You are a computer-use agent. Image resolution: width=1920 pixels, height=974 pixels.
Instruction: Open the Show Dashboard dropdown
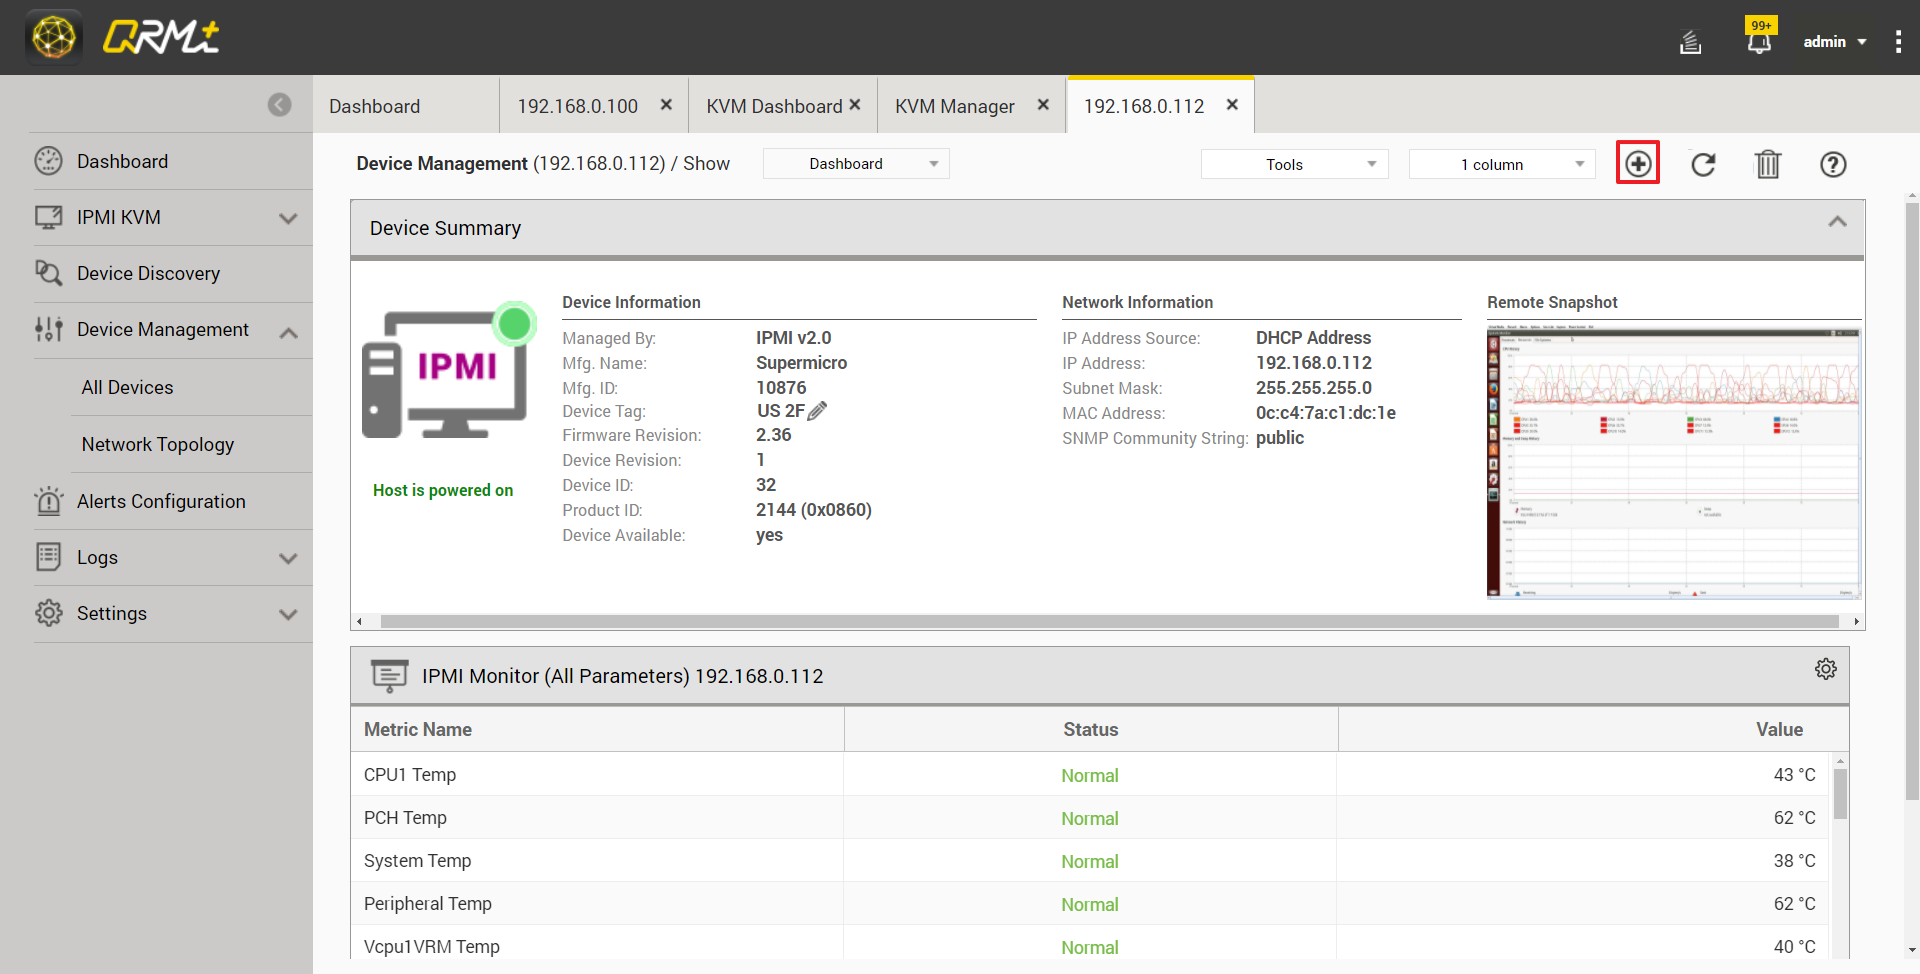point(855,164)
